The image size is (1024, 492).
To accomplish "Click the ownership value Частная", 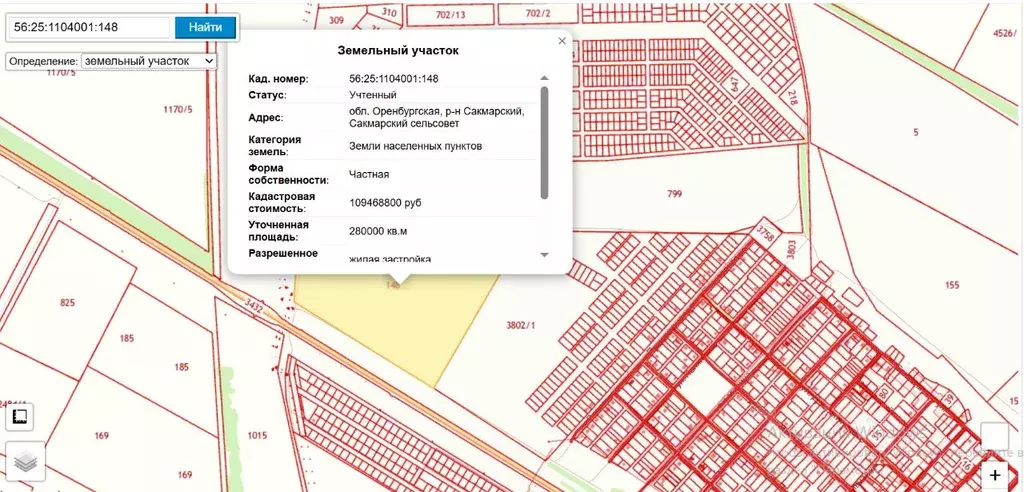I will click(x=369, y=174).
